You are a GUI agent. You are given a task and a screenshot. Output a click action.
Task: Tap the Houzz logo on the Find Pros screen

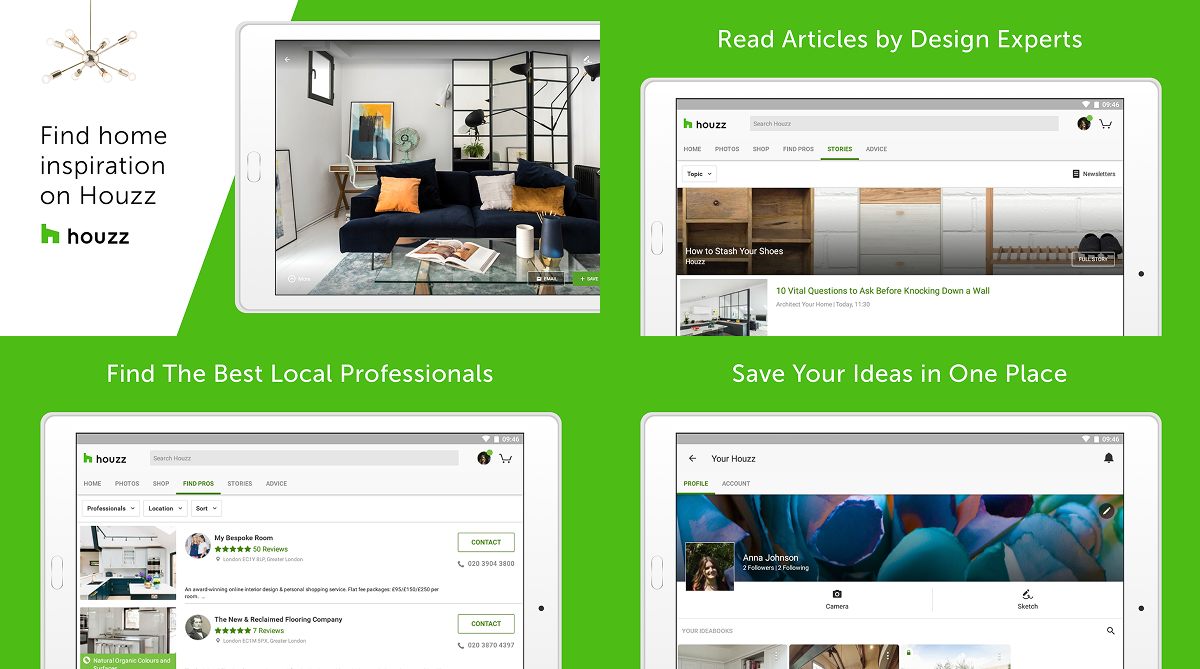click(x=105, y=458)
